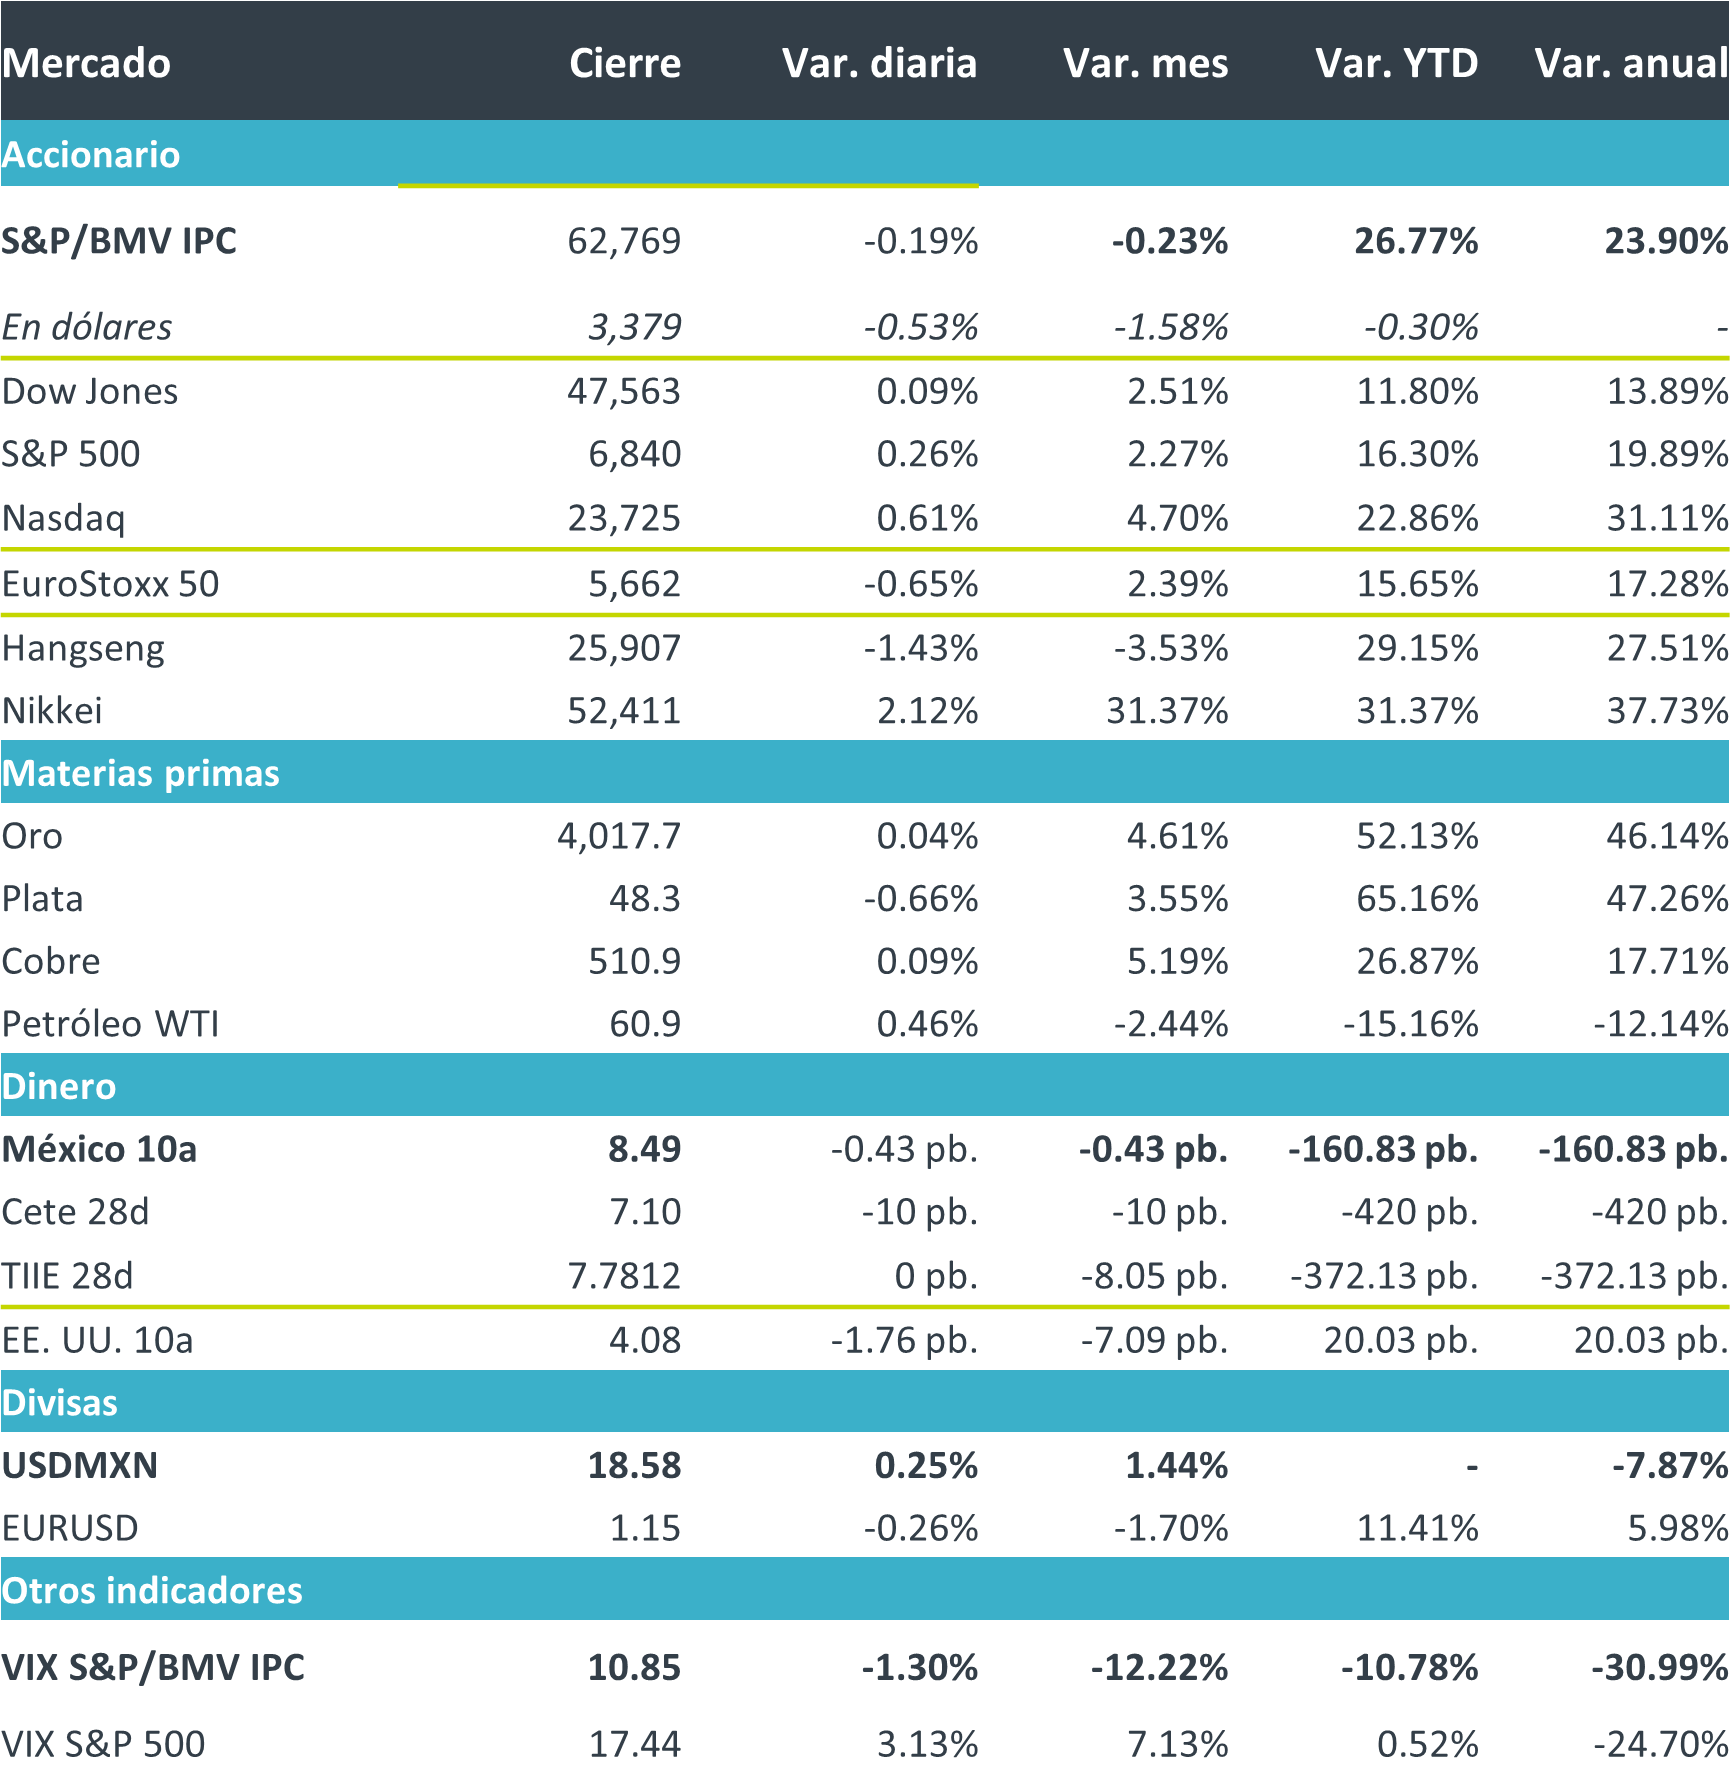Click the Accionario section header
The width and height of the screenshot is (1732, 1792).
(91, 155)
